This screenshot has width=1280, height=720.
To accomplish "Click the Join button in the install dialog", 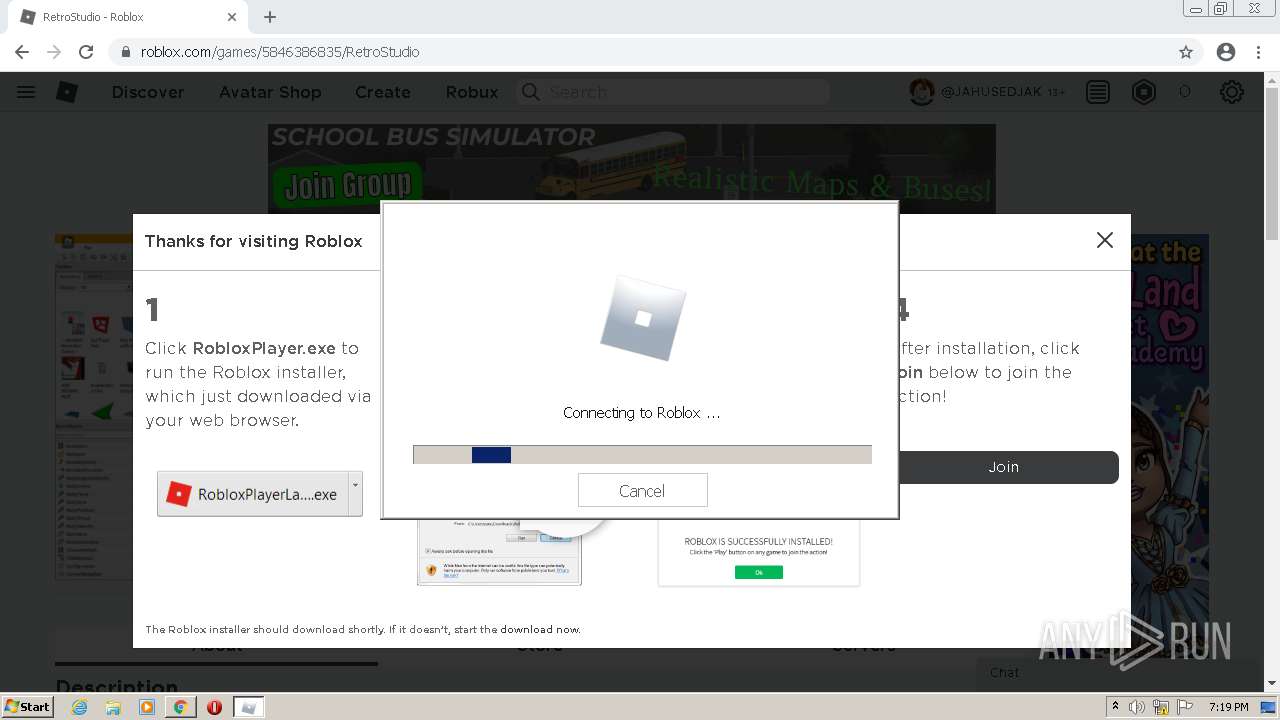I will pyautogui.click(x=1003, y=467).
